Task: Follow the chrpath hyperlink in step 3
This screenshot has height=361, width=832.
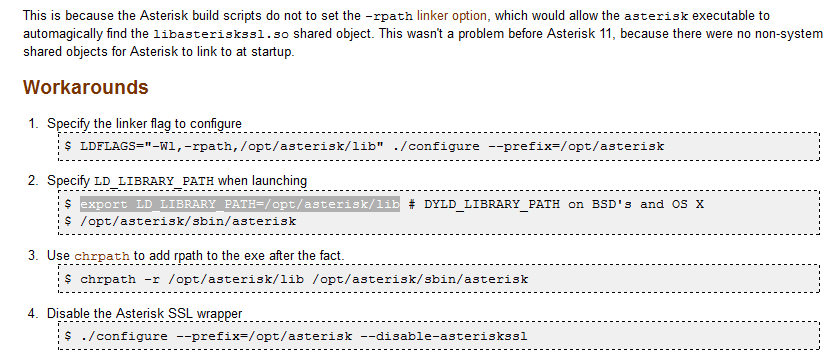Action: (x=102, y=256)
